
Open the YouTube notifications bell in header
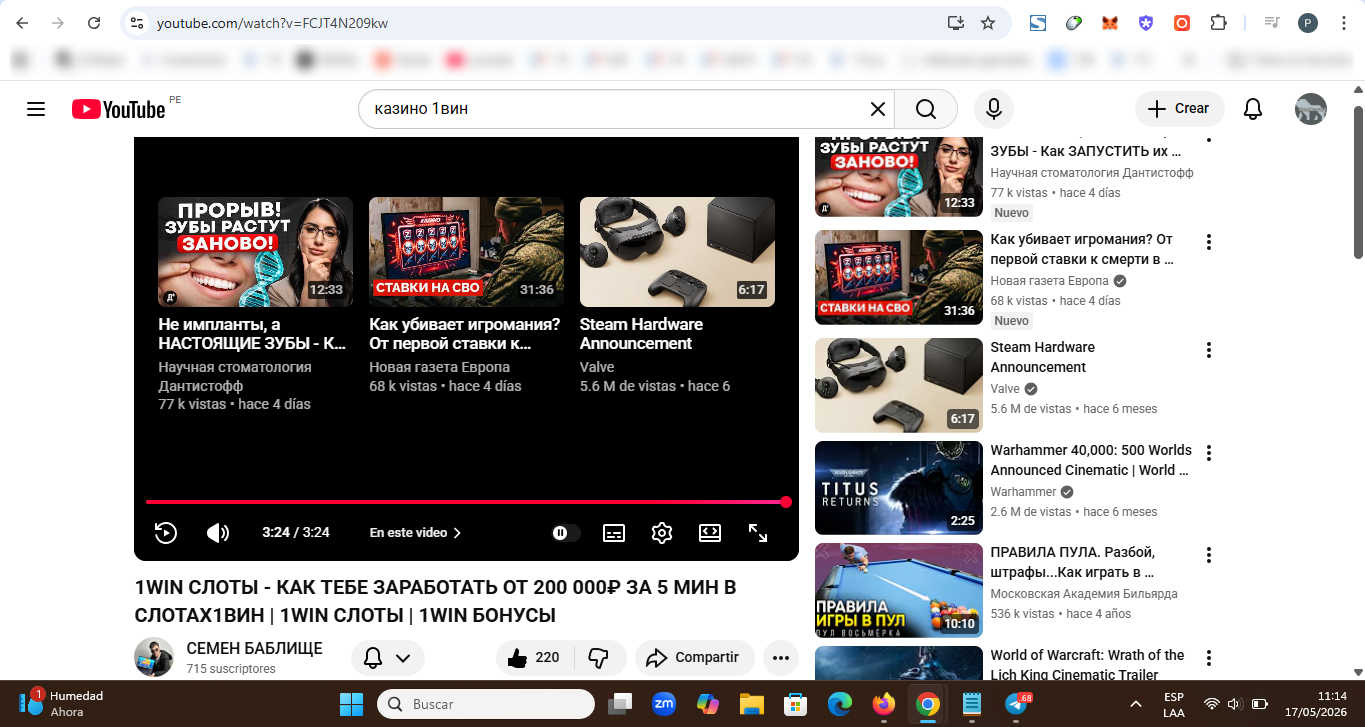1253,109
